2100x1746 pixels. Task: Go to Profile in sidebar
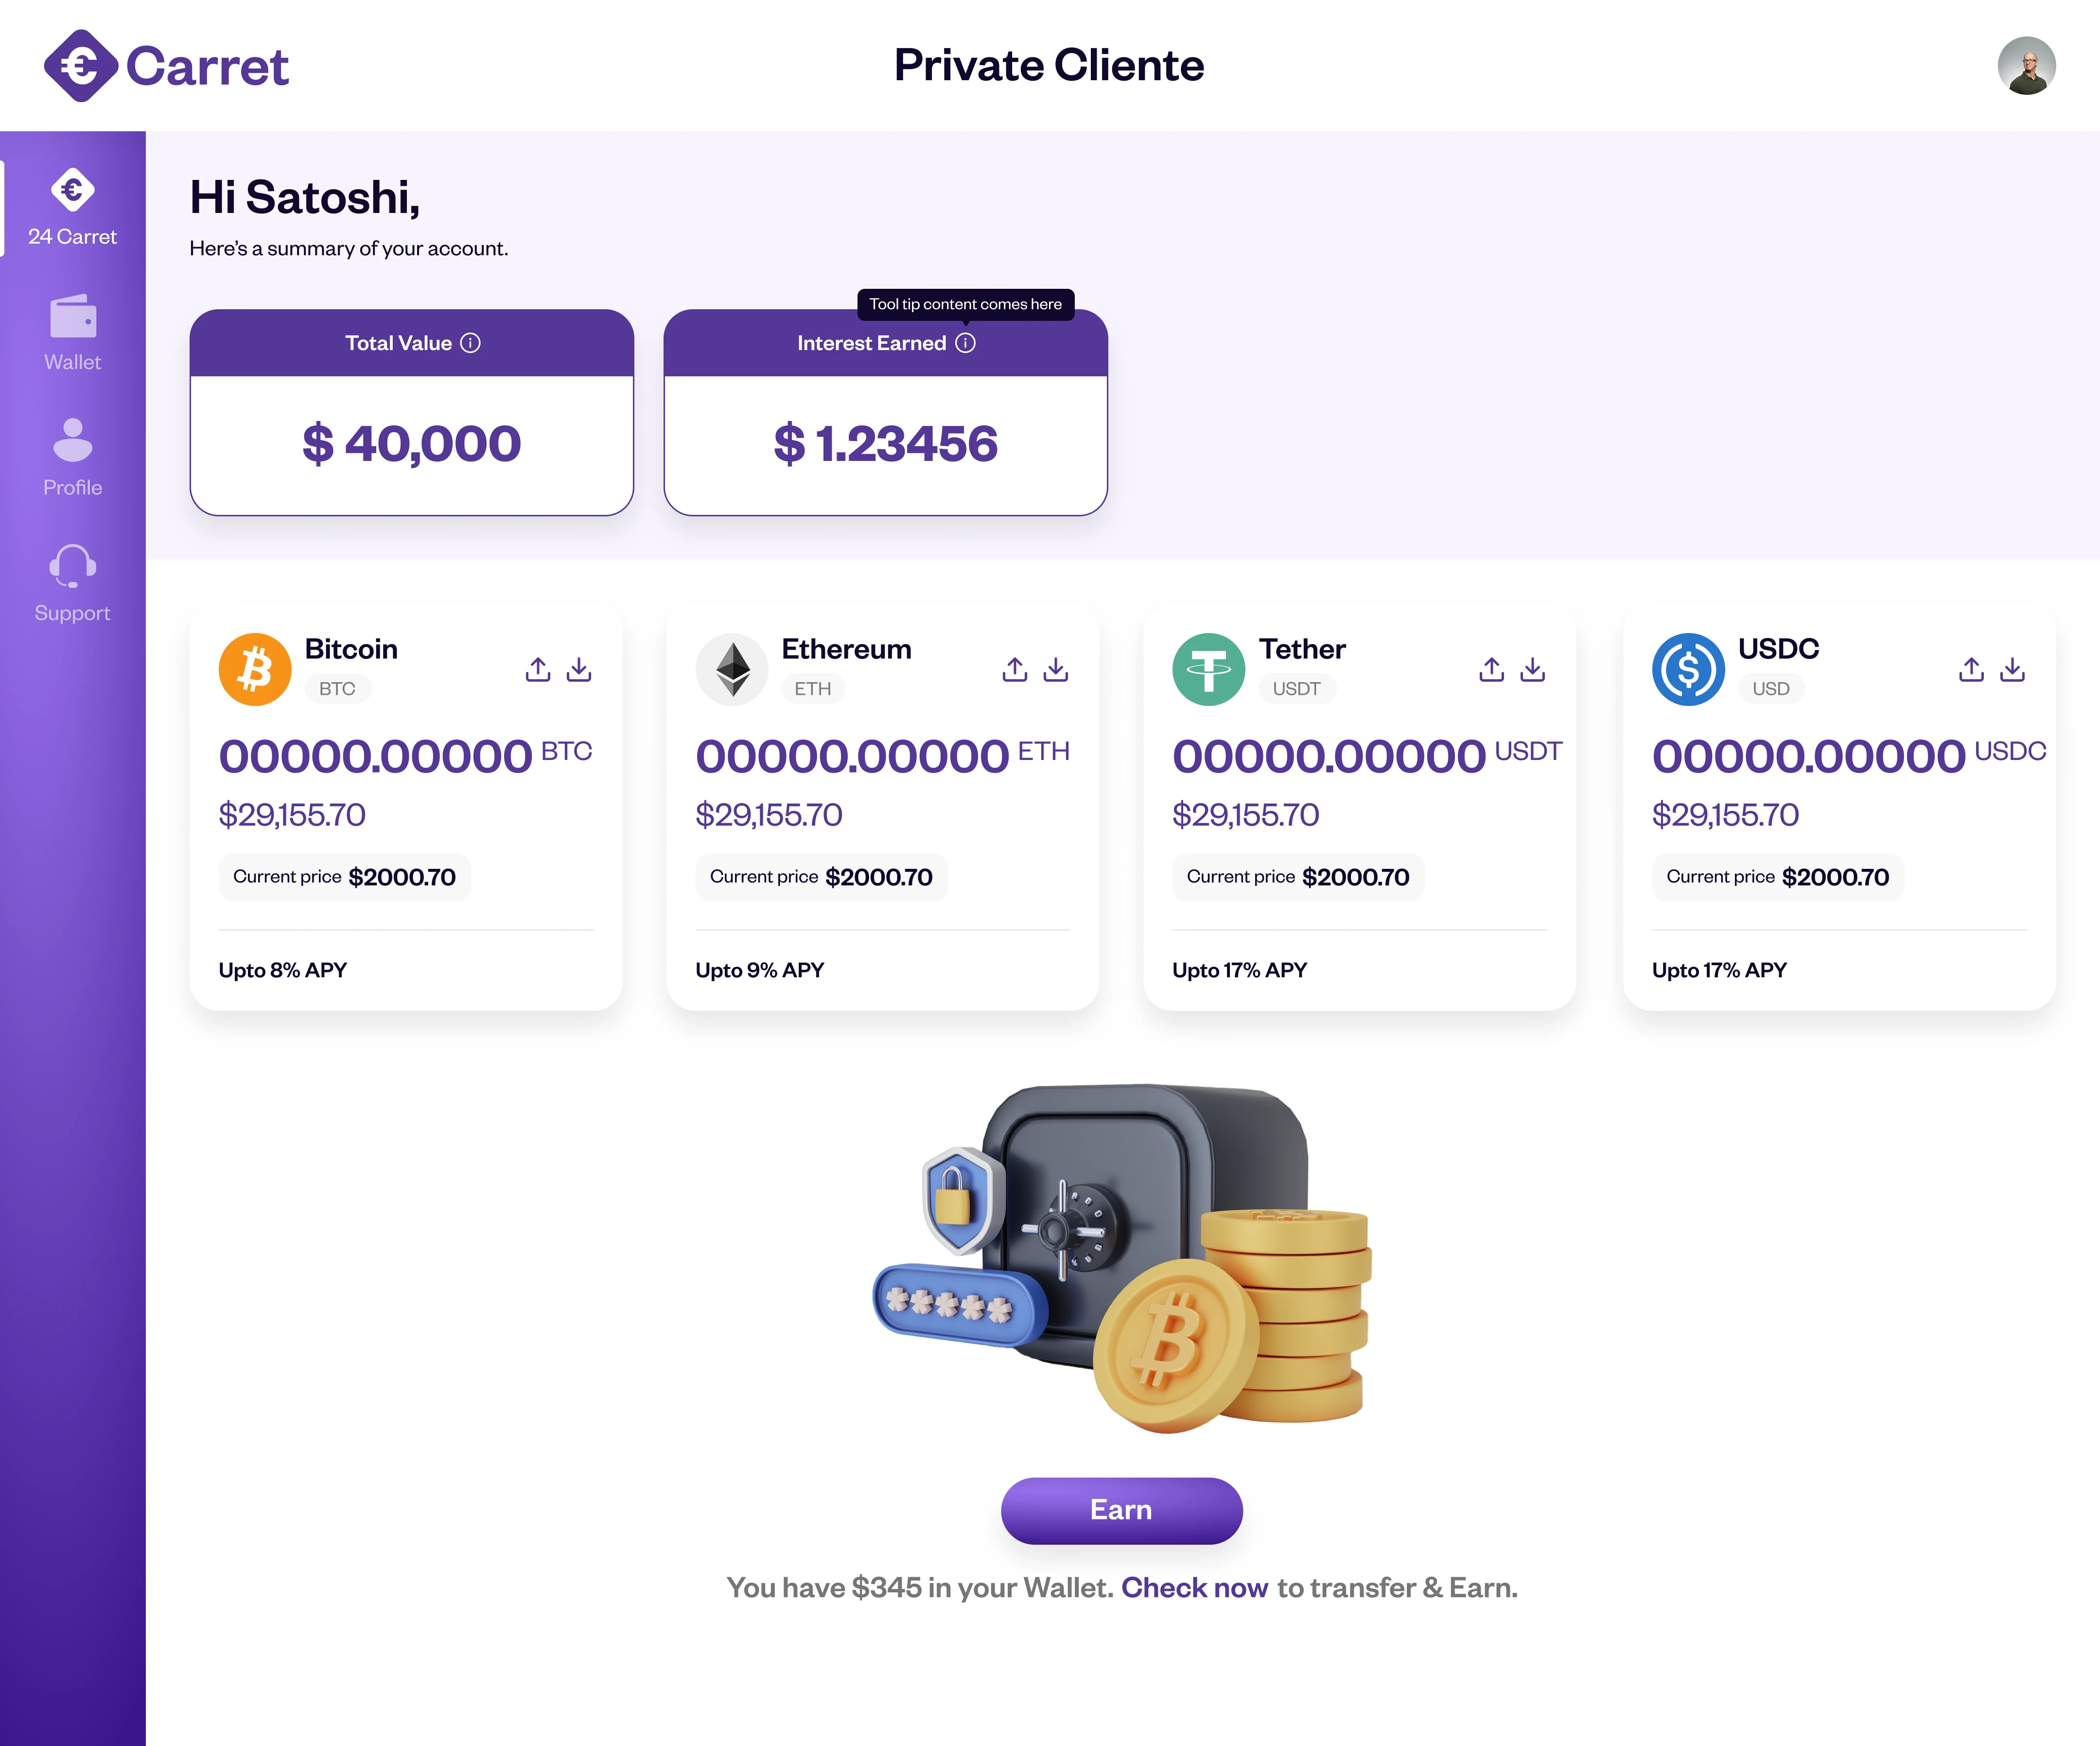[x=72, y=458]
